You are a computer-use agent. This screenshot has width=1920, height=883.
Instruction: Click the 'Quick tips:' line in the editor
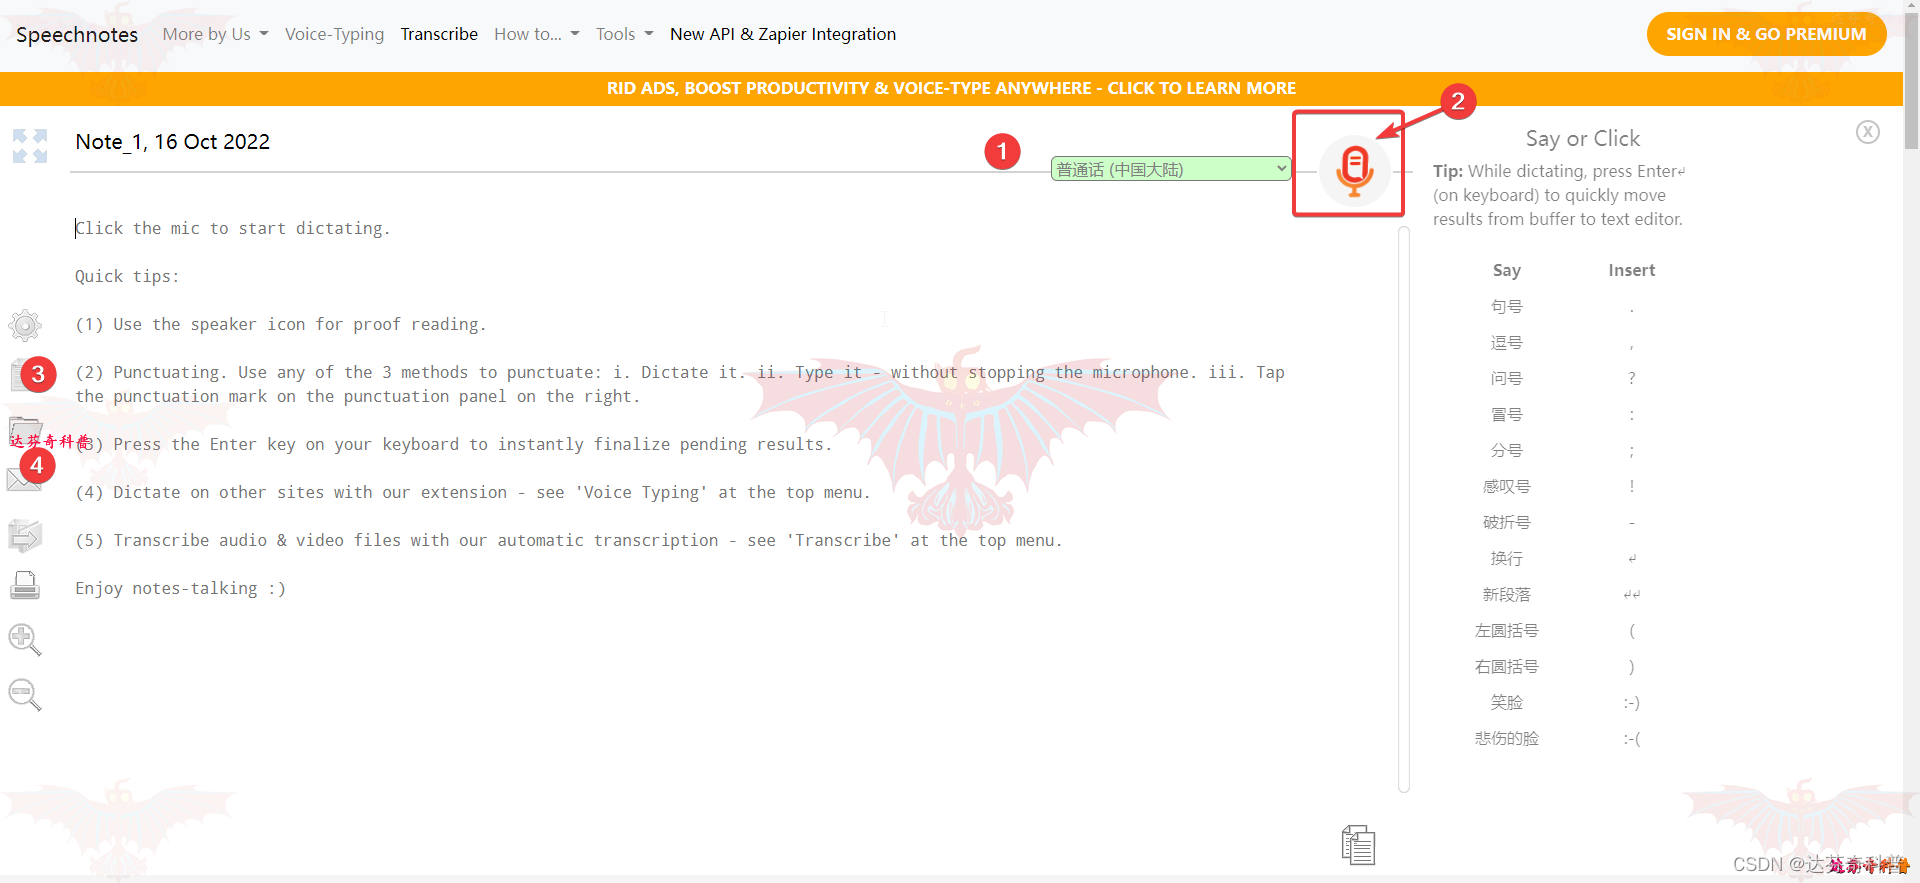tap(127, 276)
